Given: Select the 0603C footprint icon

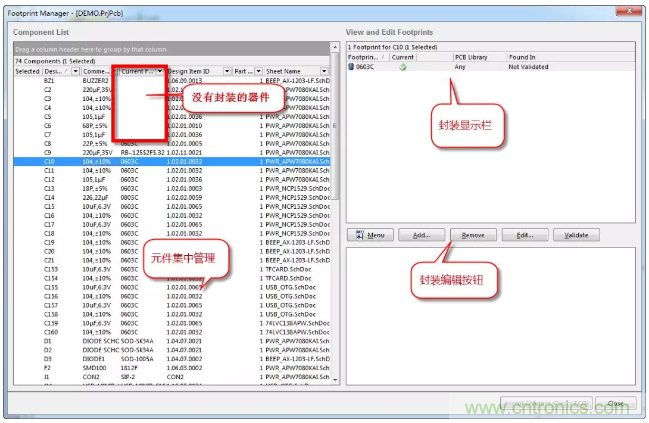Looking at the screenshot, I should pos(352,68).
